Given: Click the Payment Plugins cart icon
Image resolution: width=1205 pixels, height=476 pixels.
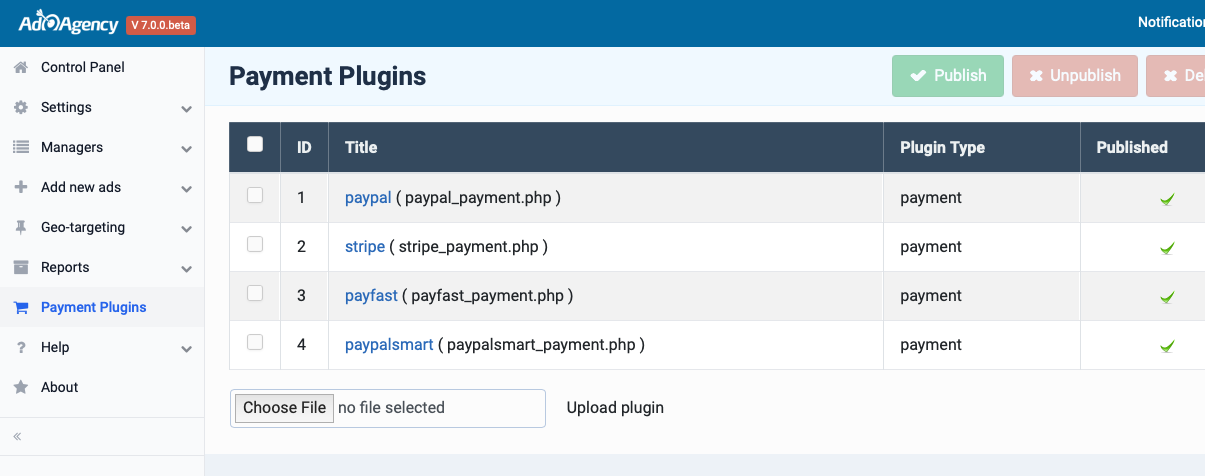Looking at the screenshot, I should point(20,307).
